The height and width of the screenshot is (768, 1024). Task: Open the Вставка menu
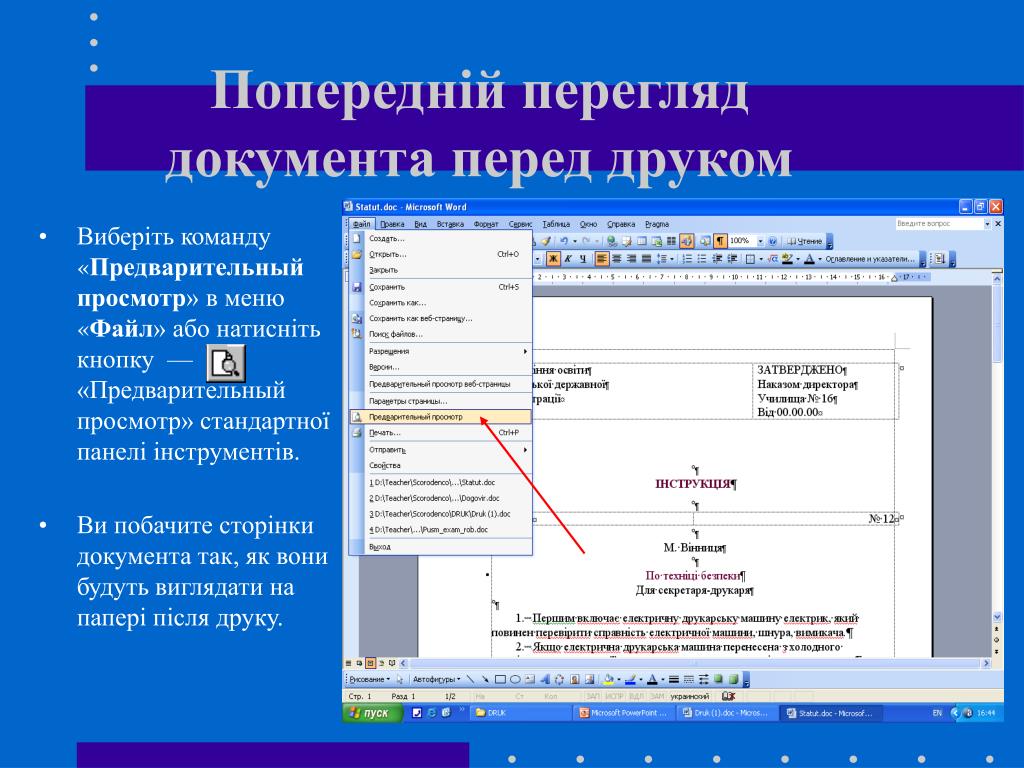[x=450, y=224]
